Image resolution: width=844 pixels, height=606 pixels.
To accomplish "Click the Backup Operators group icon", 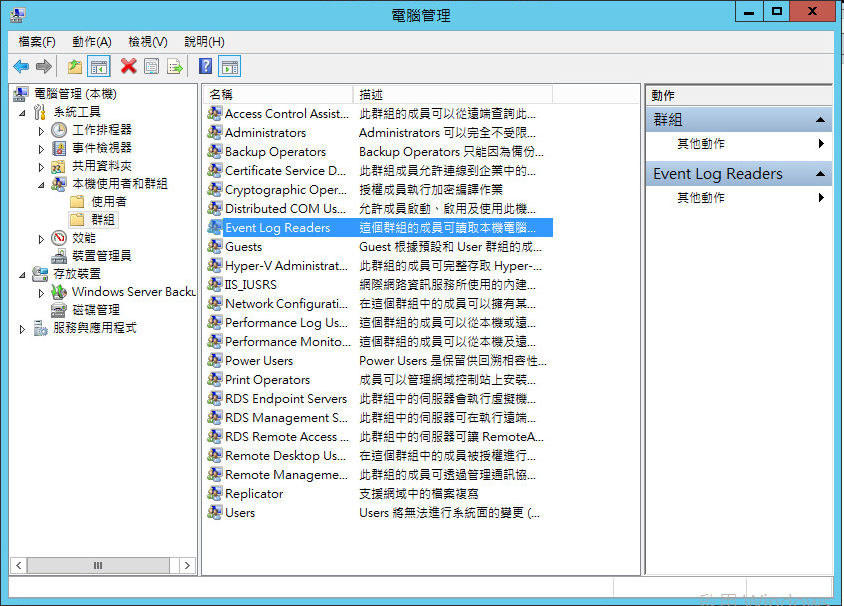I will (x=214, y=151).
